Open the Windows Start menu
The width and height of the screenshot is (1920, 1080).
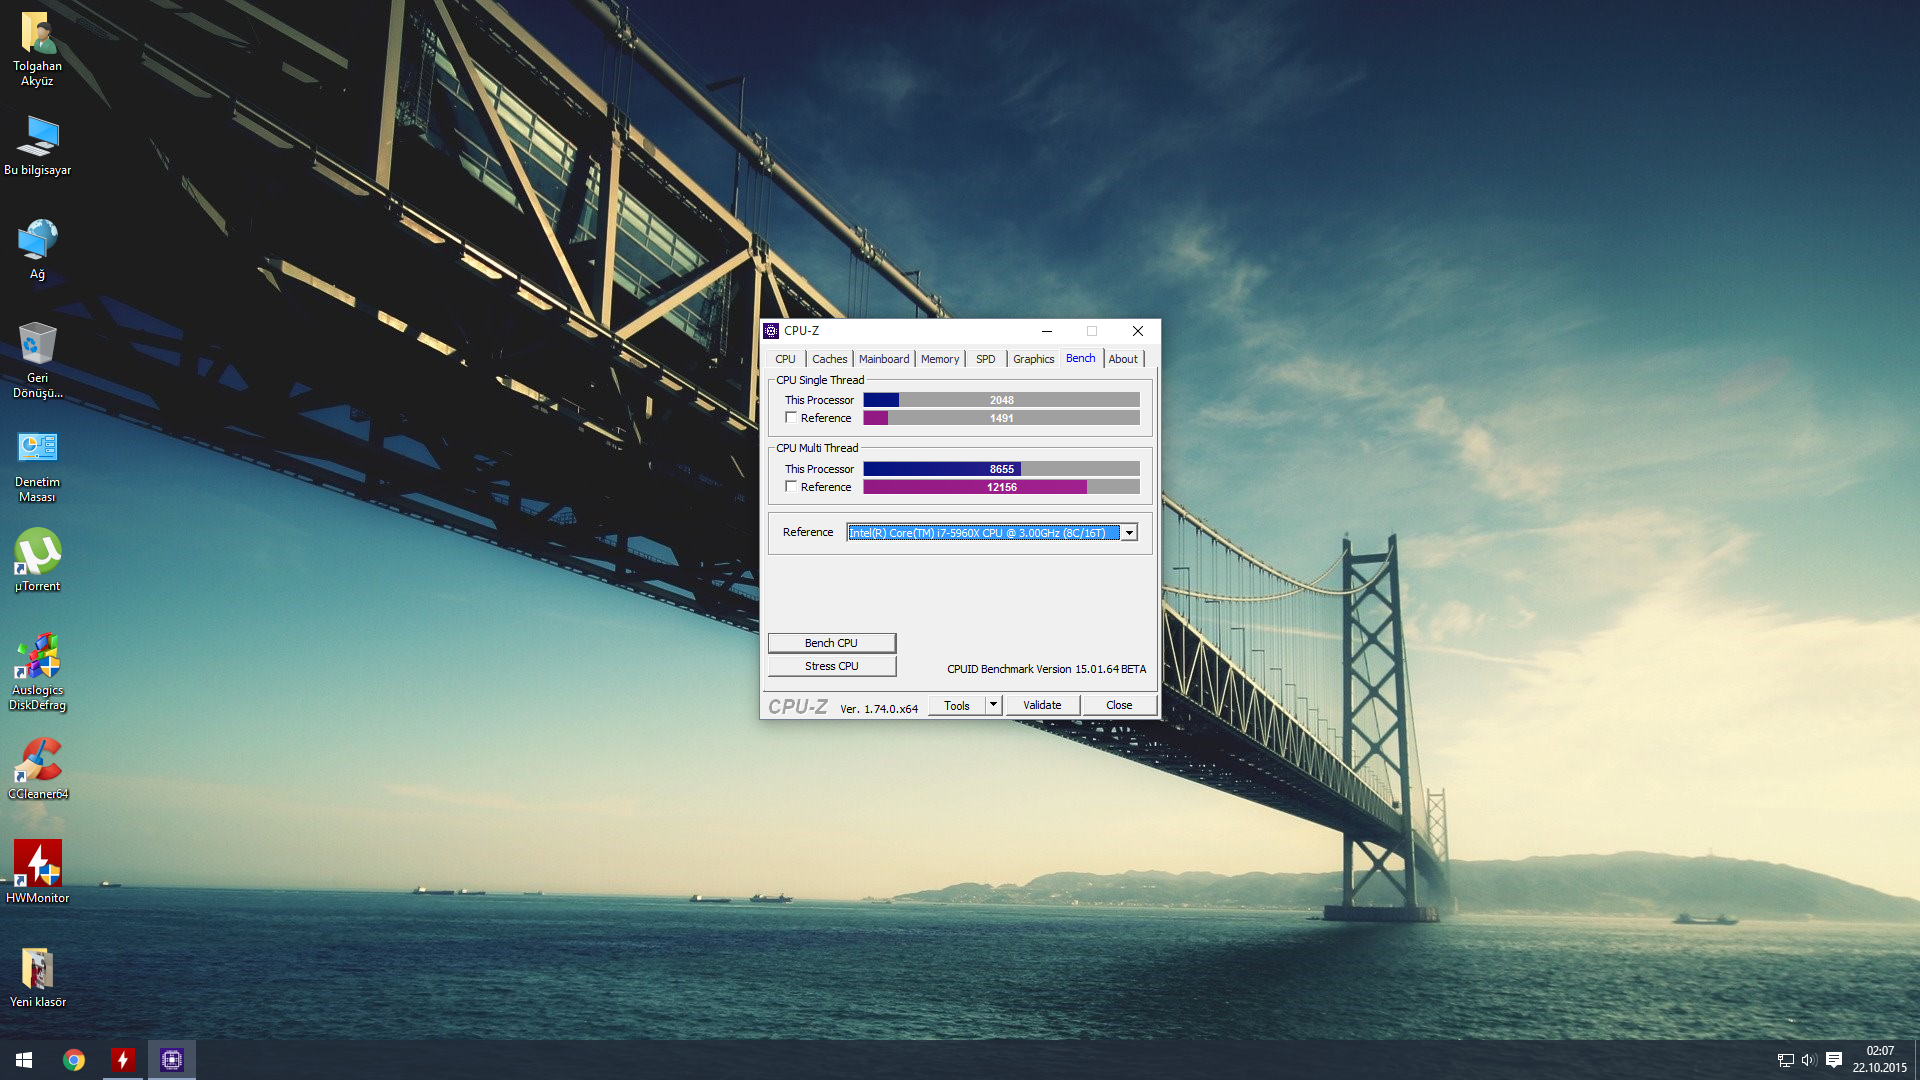[x=24, y=1060]
